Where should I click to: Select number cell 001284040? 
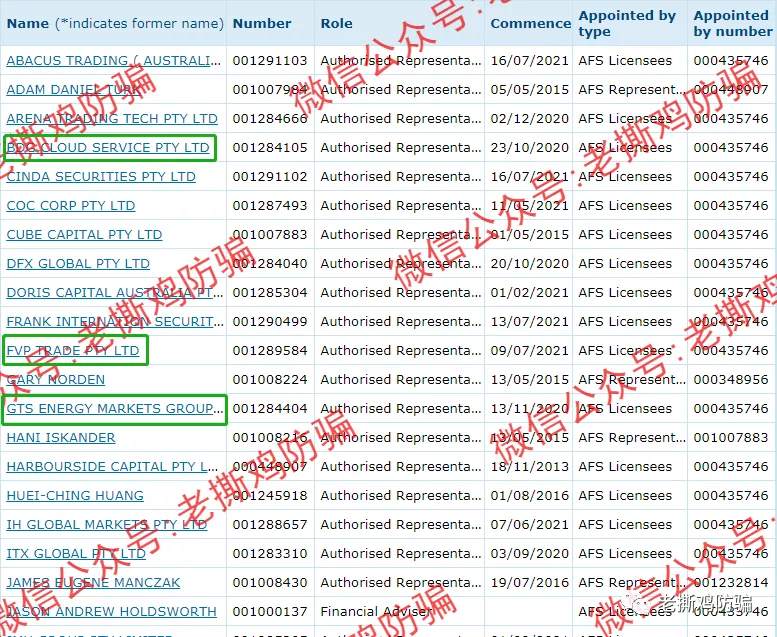(x=270, y=264)
